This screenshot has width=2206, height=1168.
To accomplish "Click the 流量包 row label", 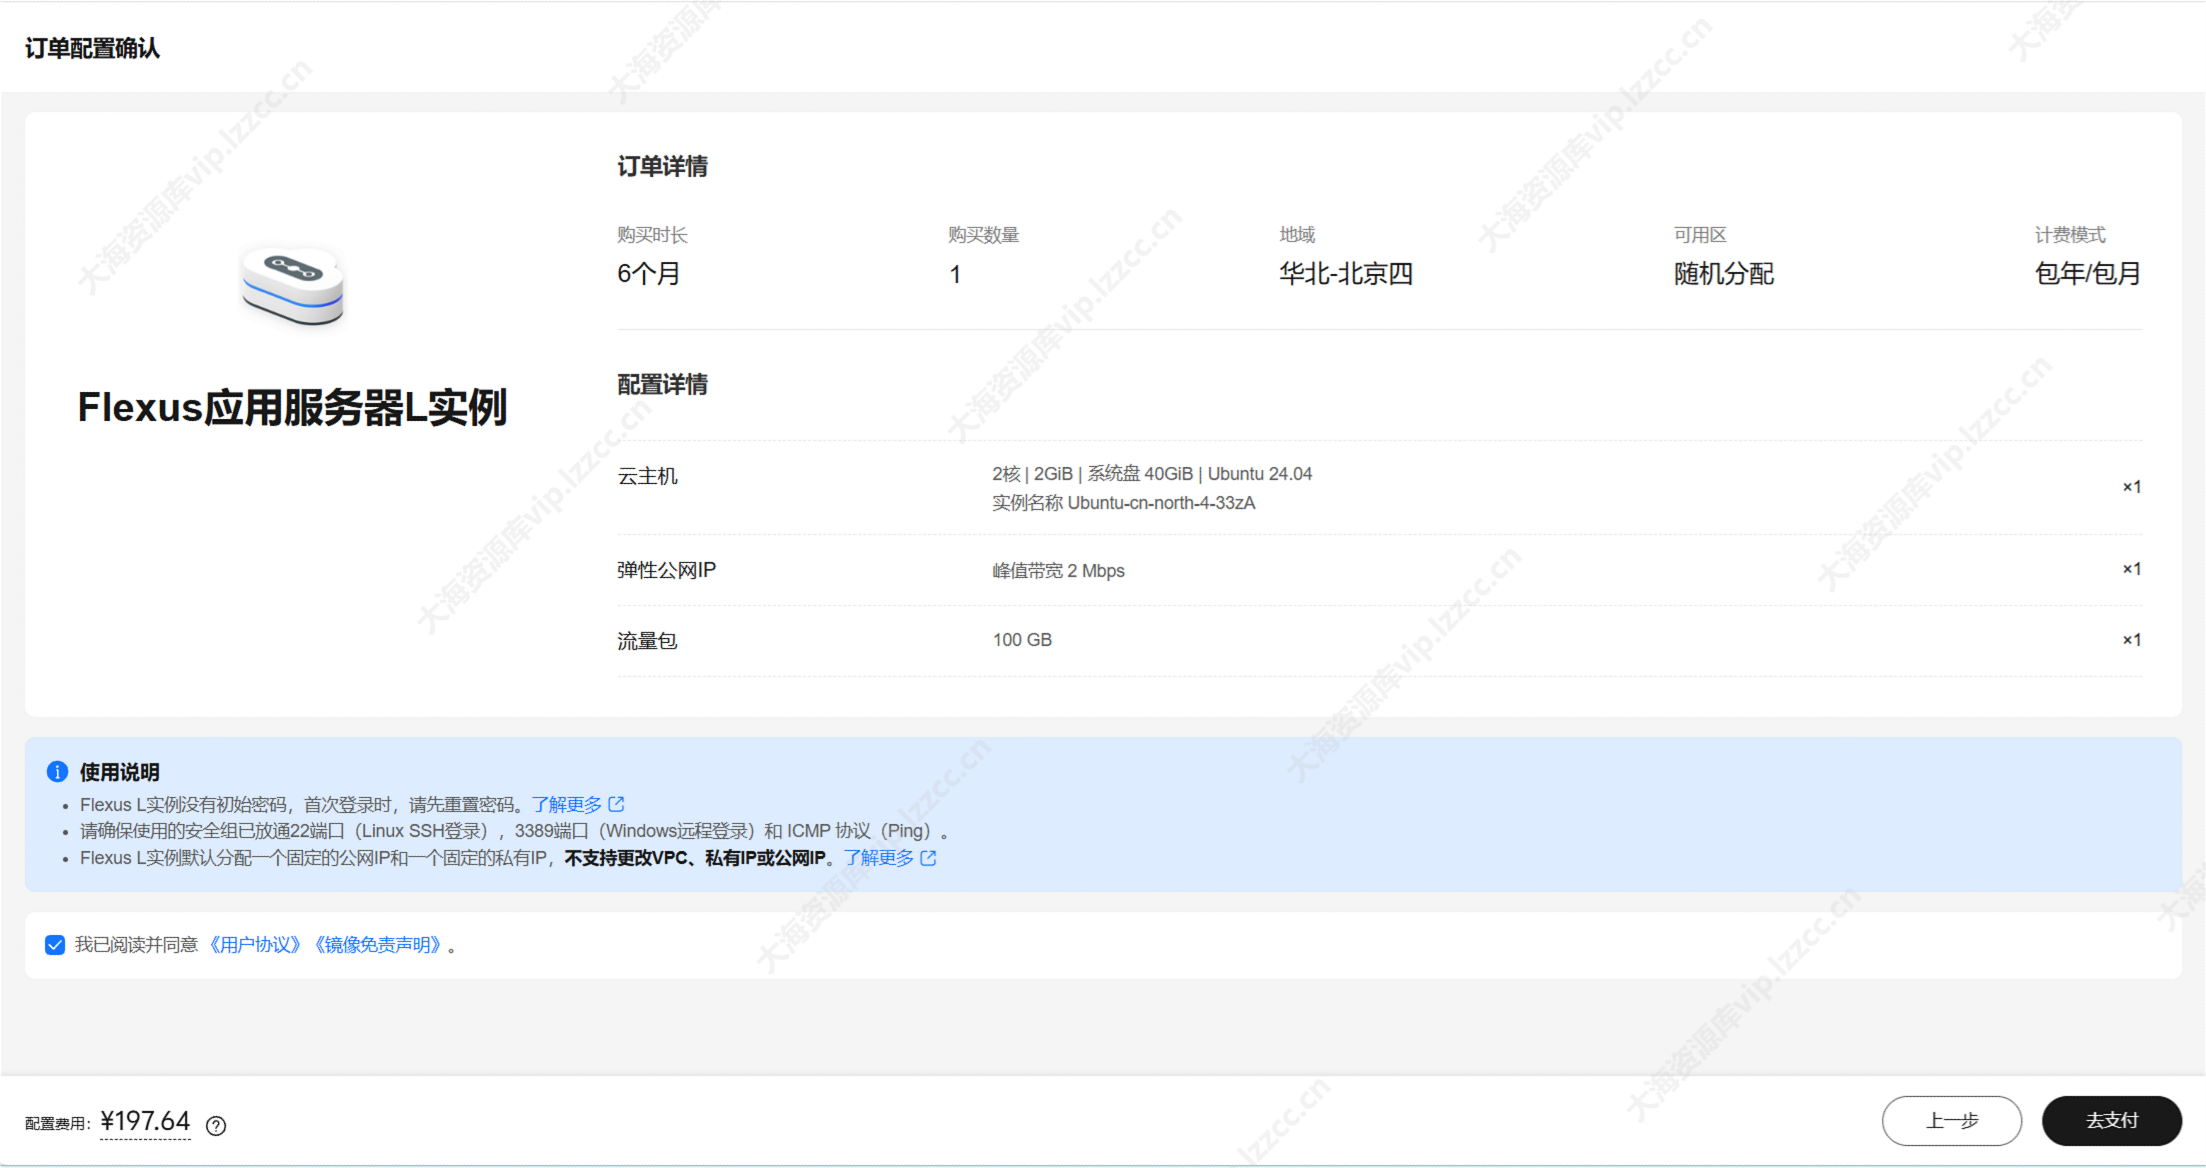I will point(647,641).
